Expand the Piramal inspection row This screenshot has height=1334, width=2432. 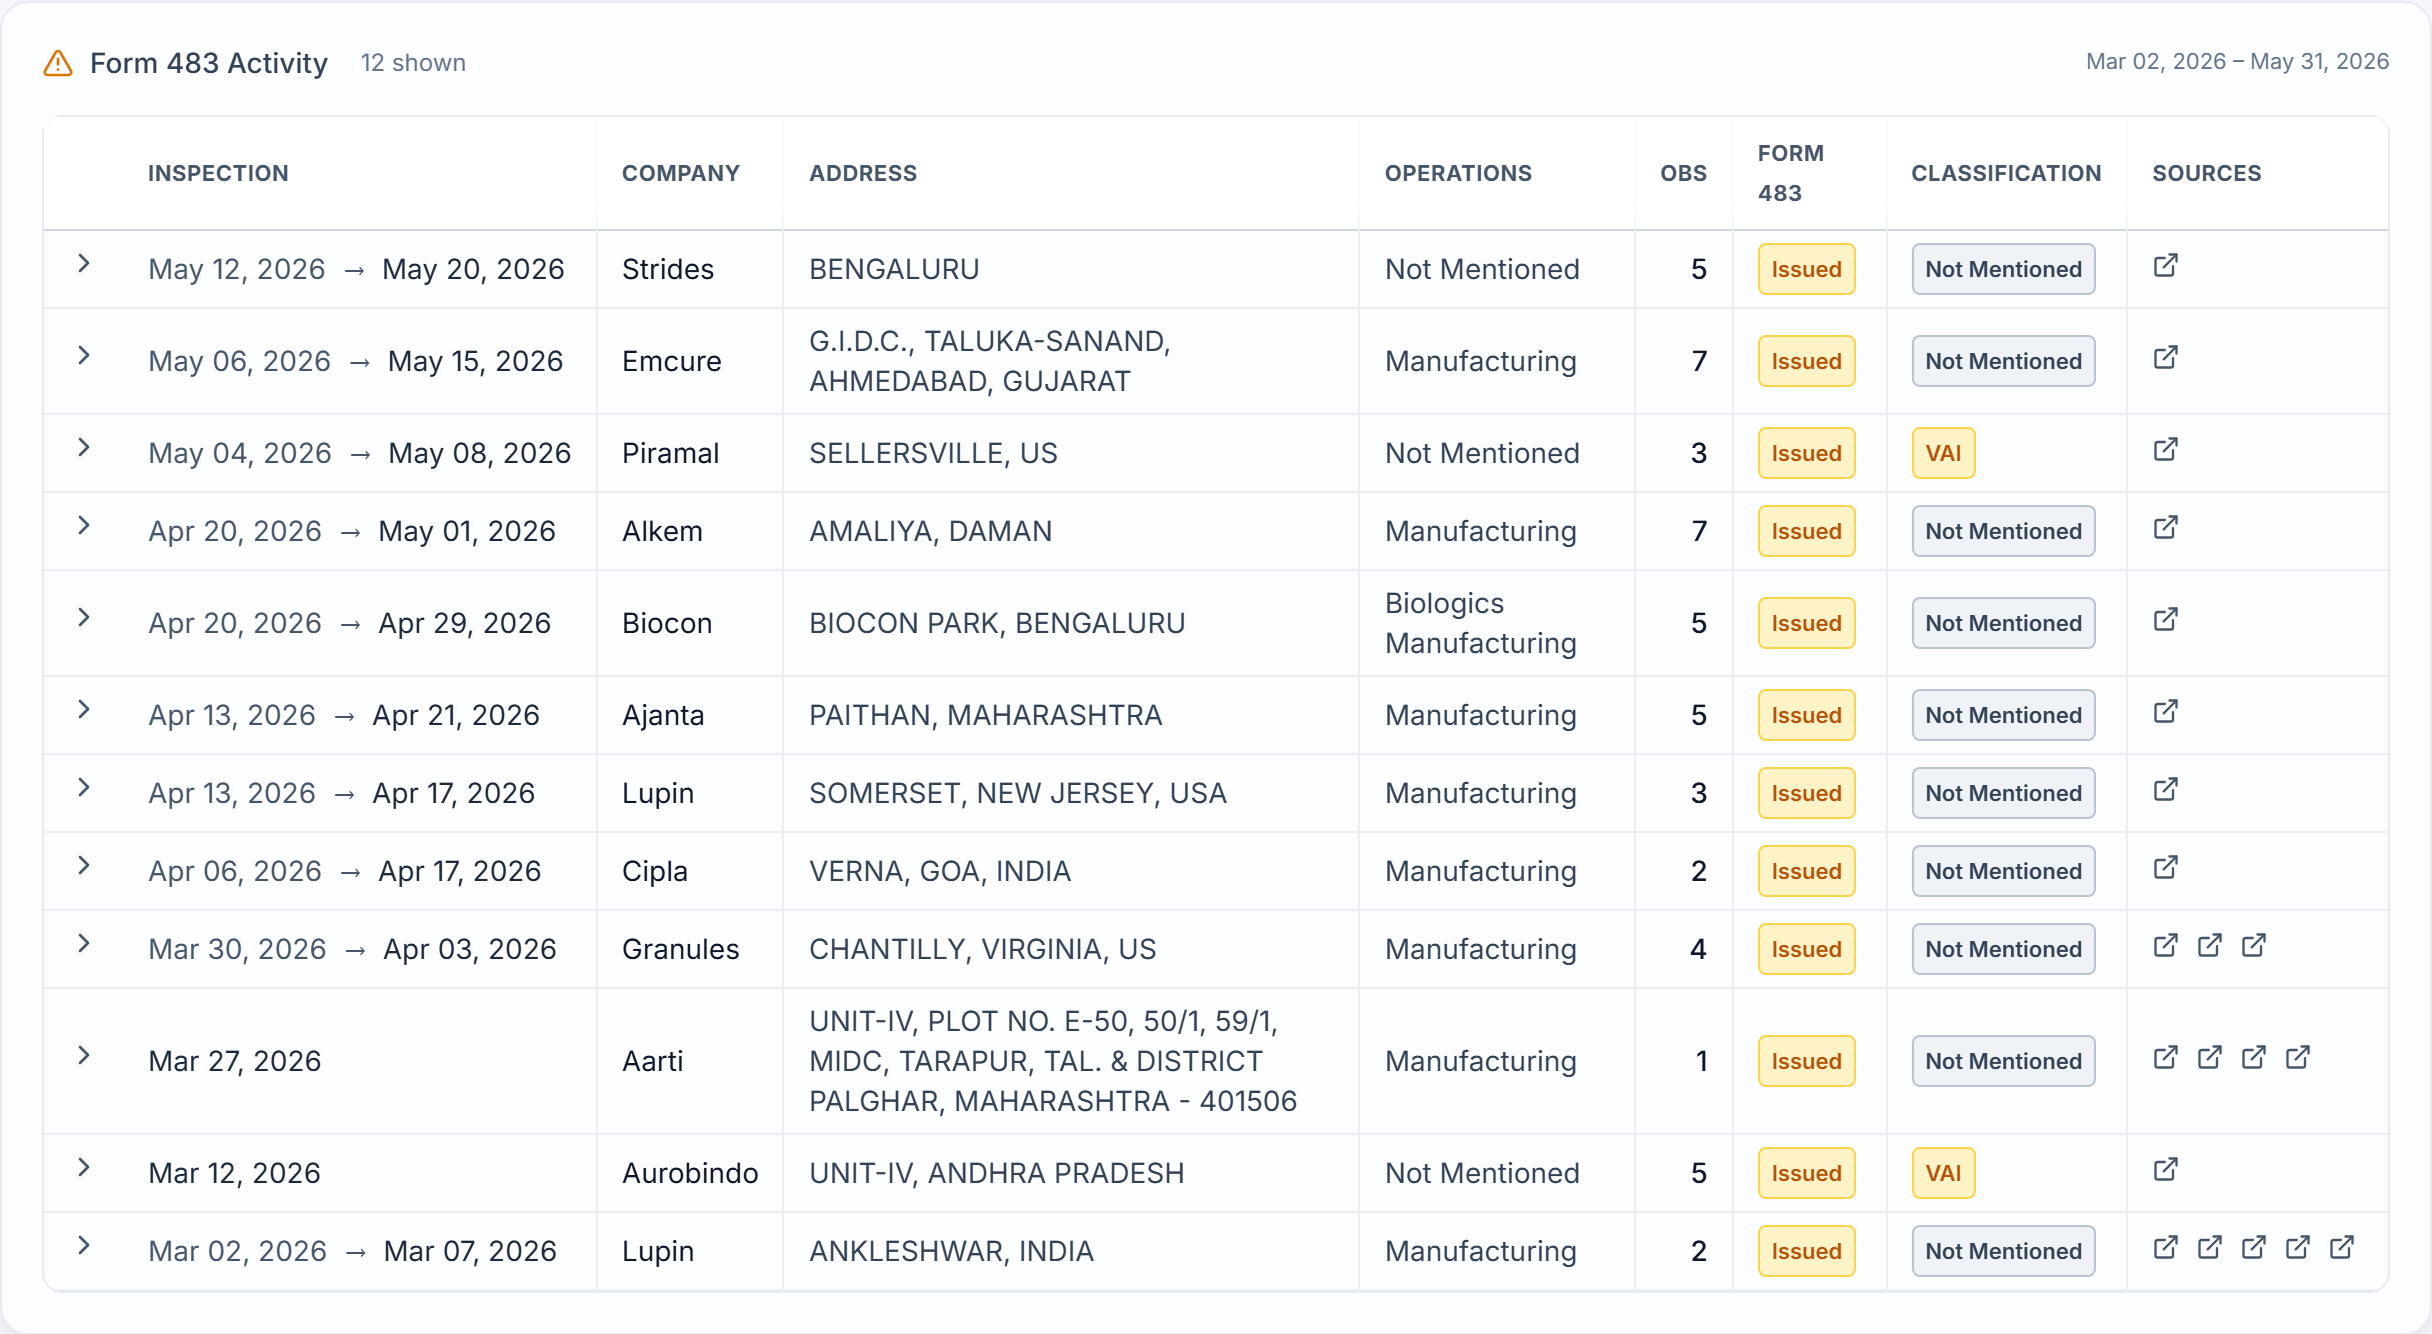[84, 448]
